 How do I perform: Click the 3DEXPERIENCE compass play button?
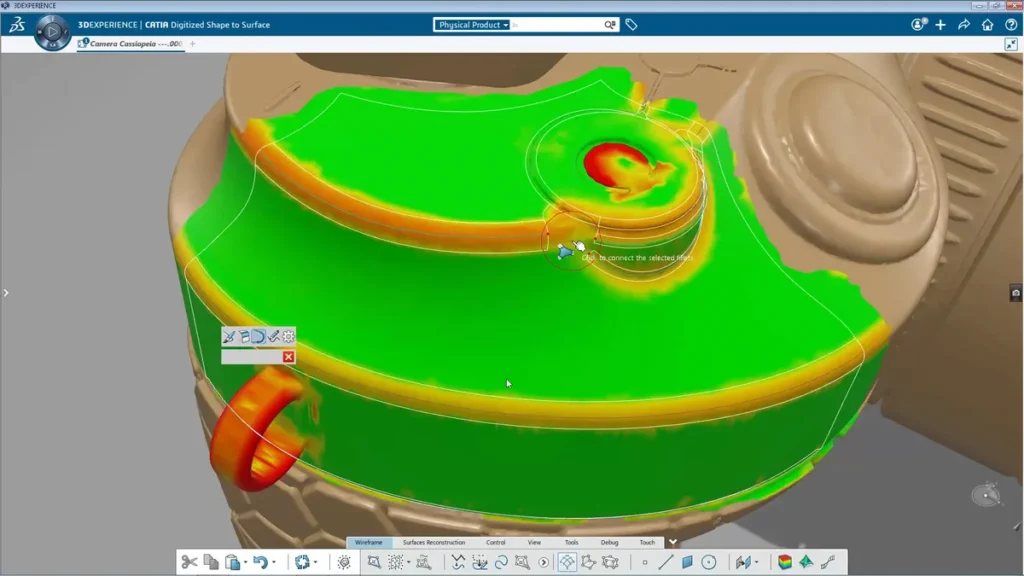(x=52, y=31)
